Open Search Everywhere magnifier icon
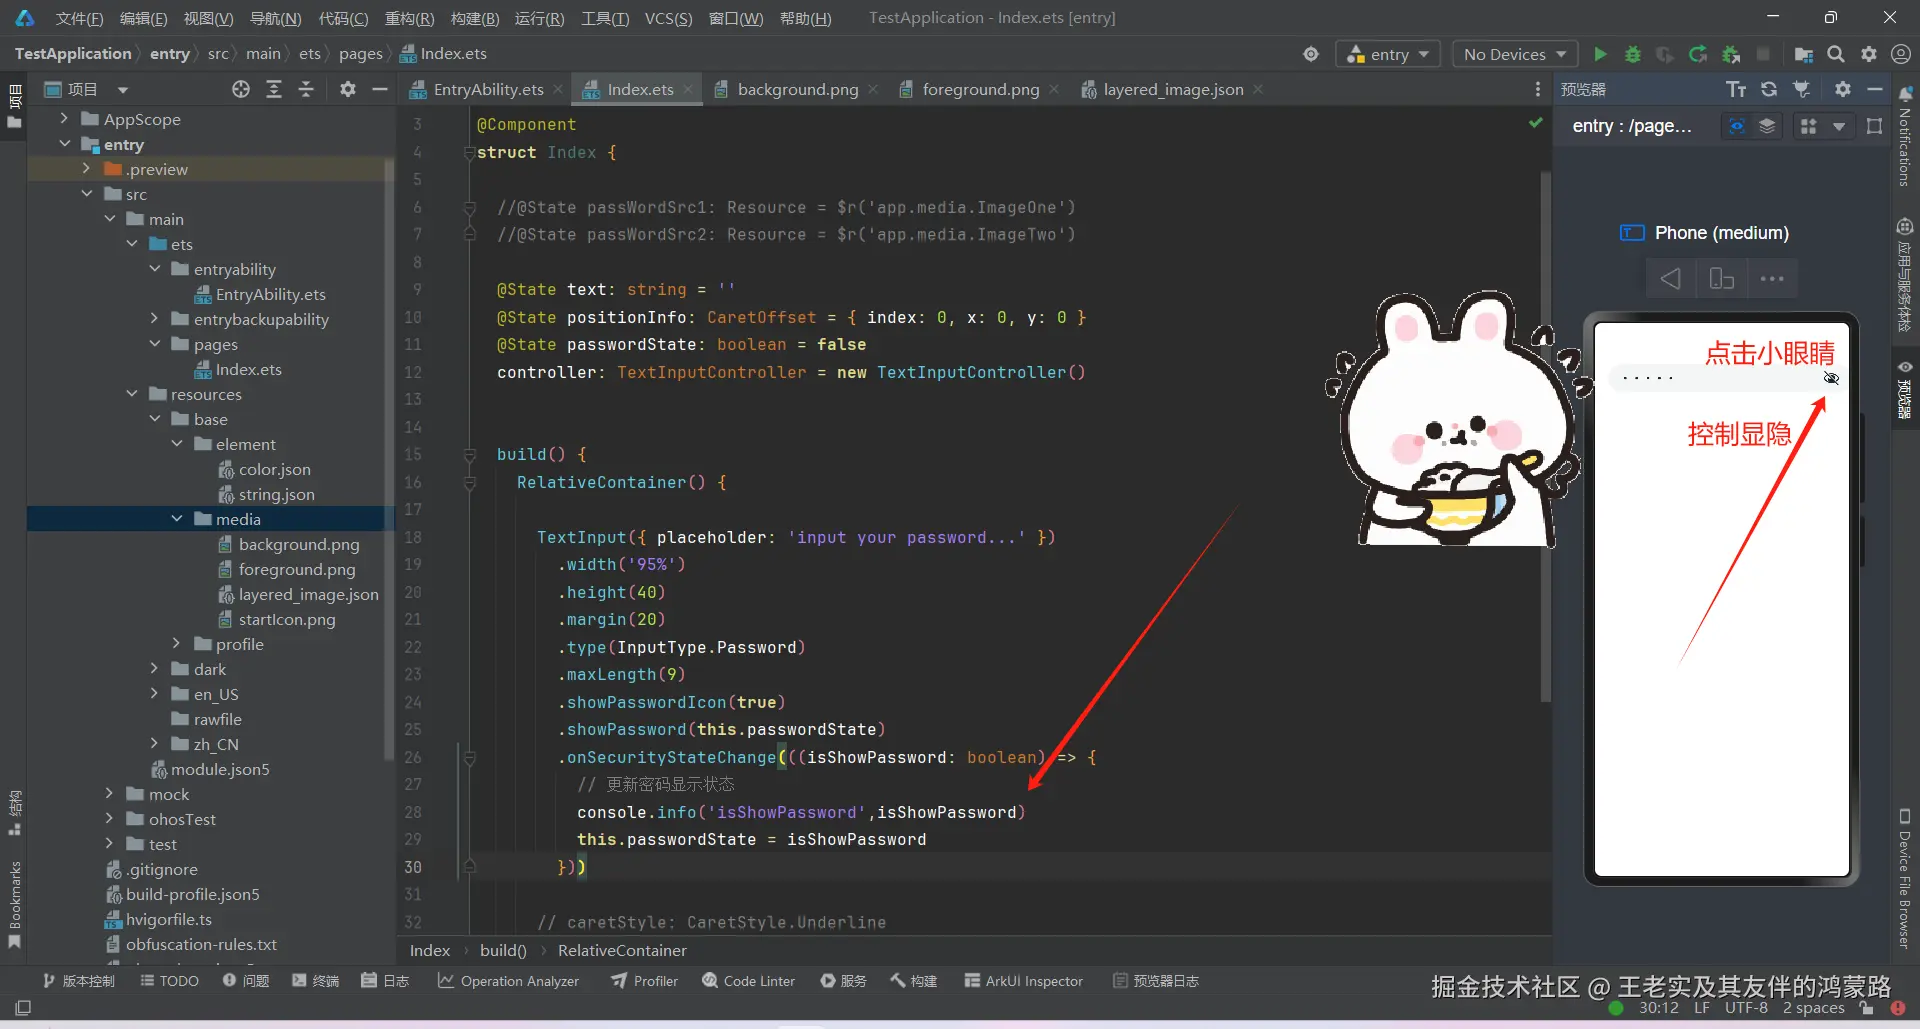 1836,54
